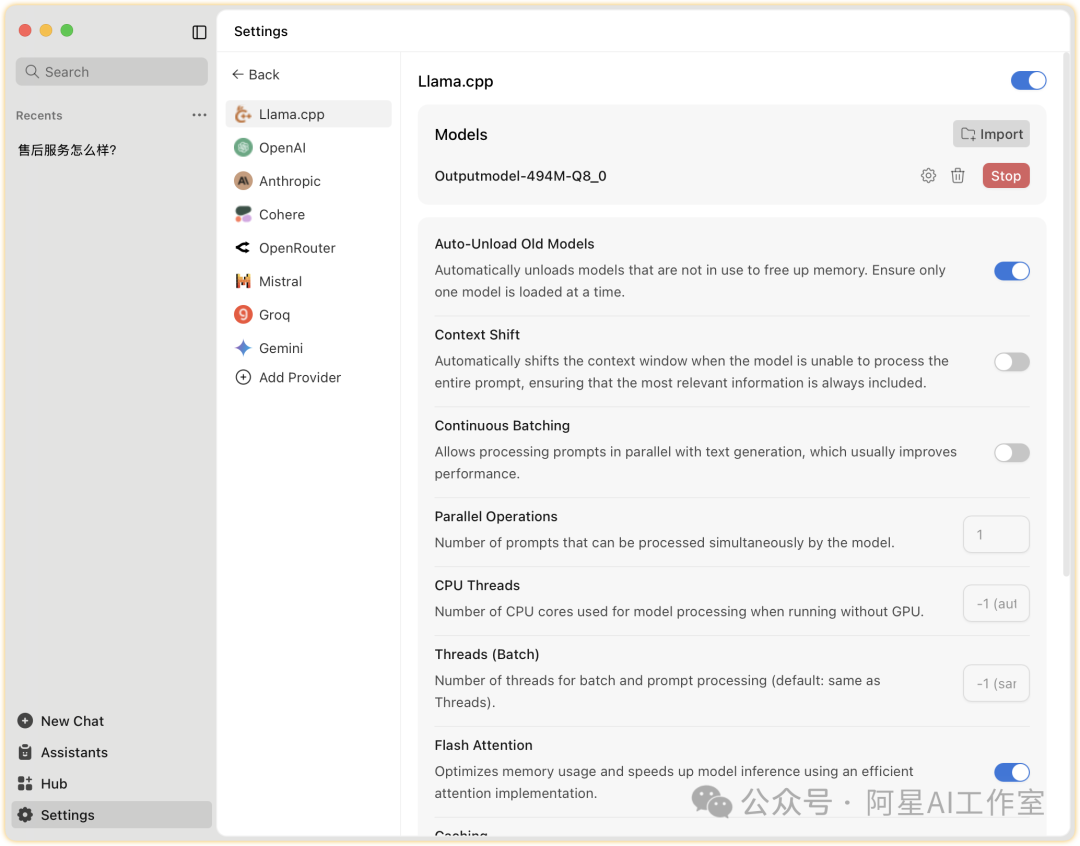Screen dimensions: 1080x846
Task: Start a New Chat
Action: pyautogui.click(x=112, y=721)
